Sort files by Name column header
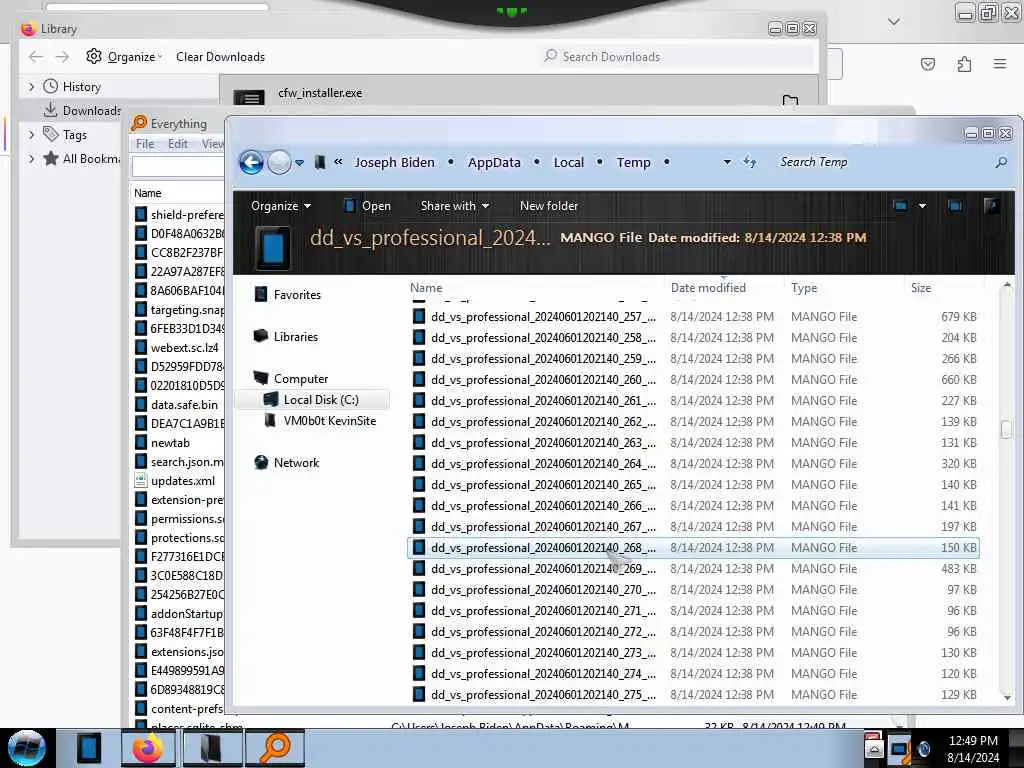 pos(426,287)
